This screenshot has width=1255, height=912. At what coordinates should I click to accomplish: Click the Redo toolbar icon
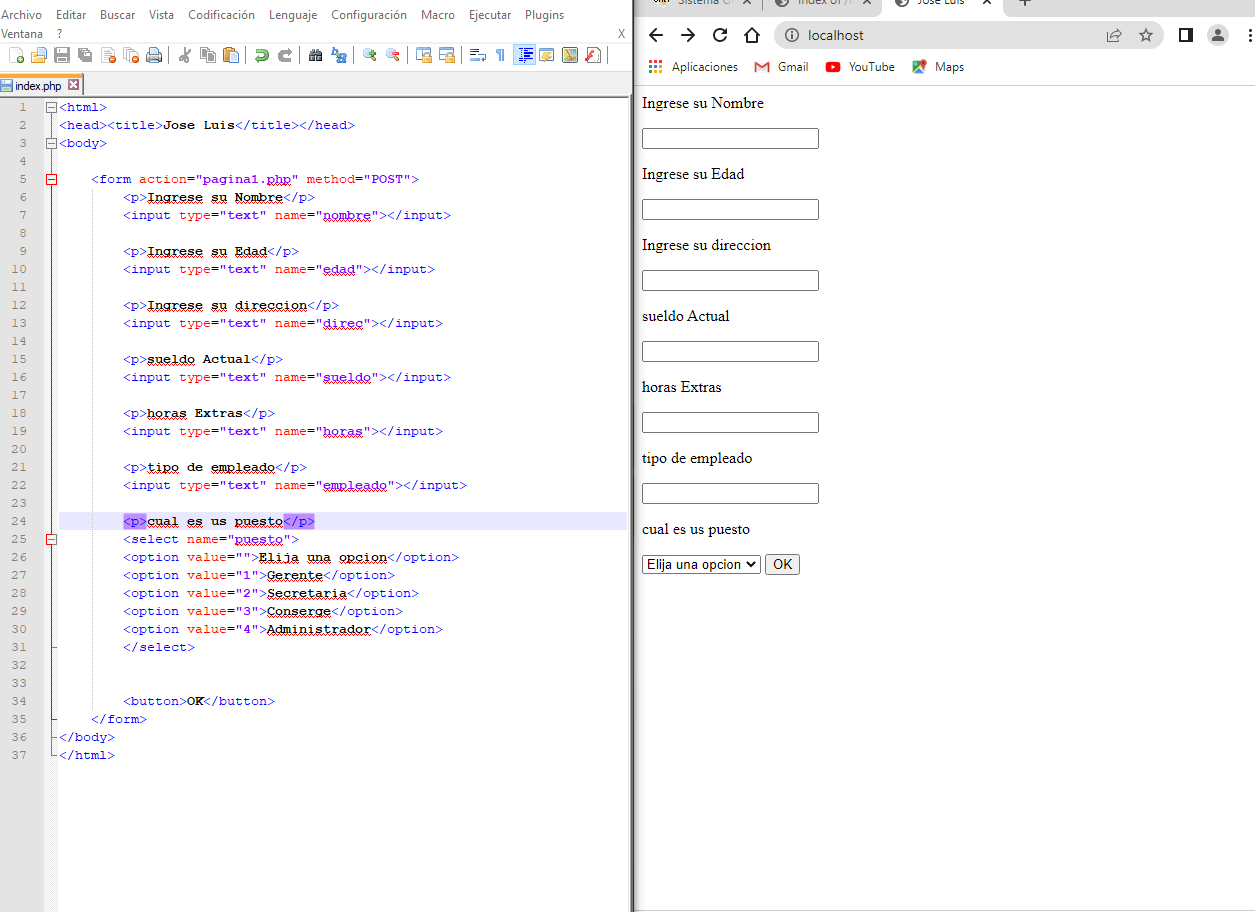click(x=285, y=55)
